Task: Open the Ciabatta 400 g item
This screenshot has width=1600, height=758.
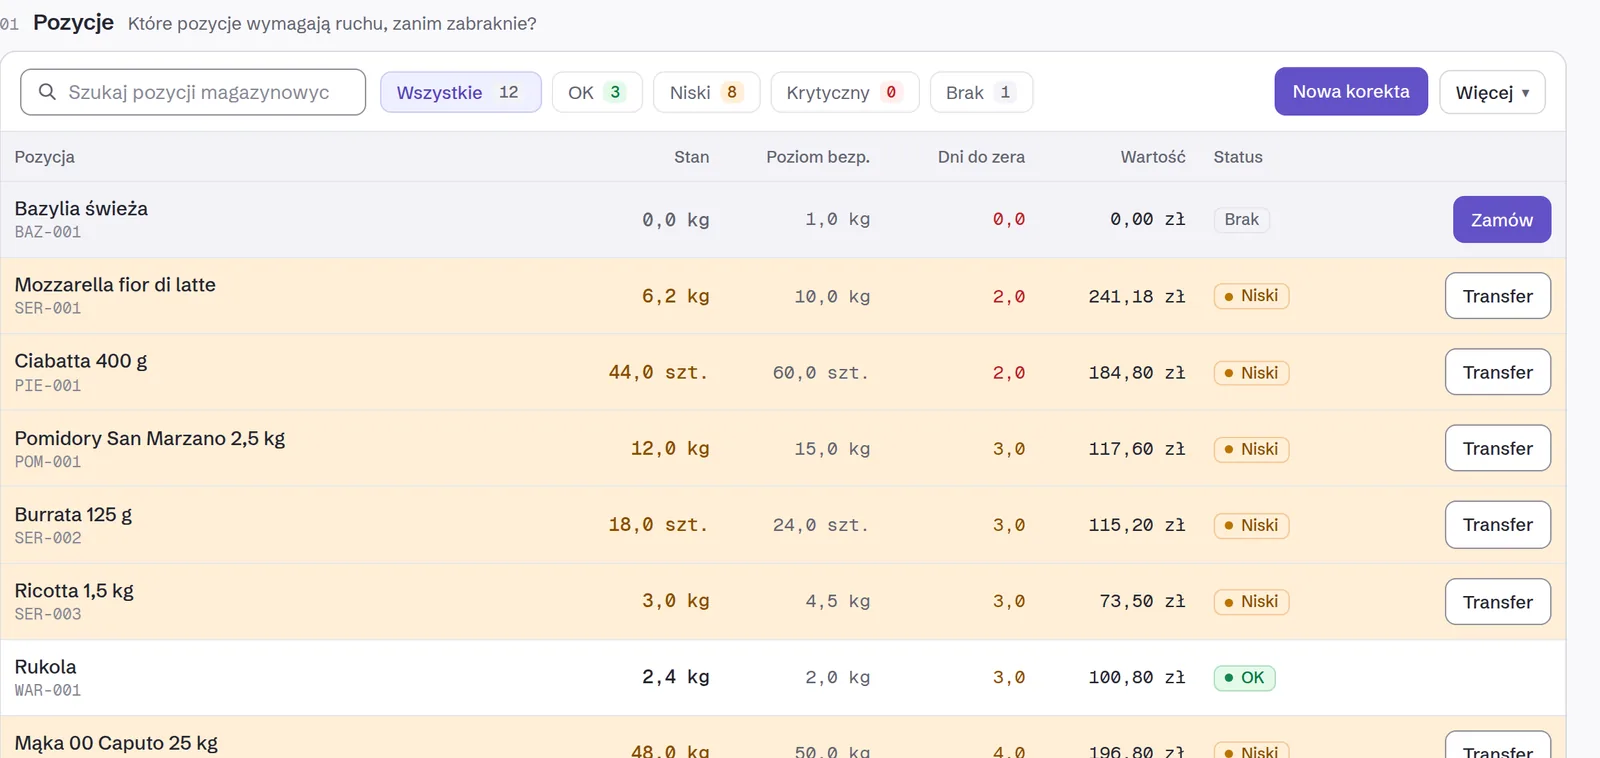Action: 81,361
